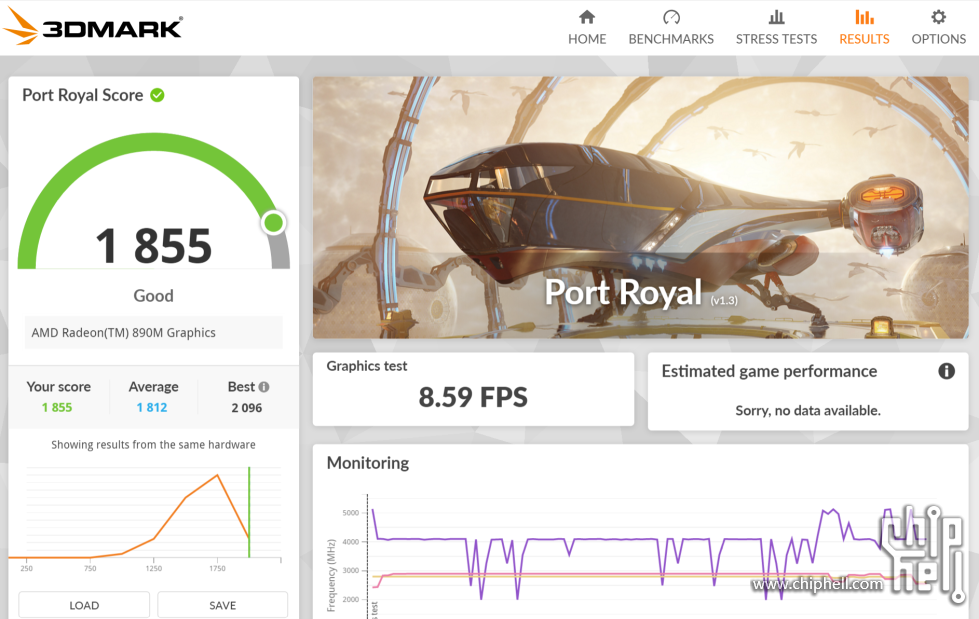Click the info icon next to Best
The height and width of the screenshot is (619, 979).
point(264,387)
